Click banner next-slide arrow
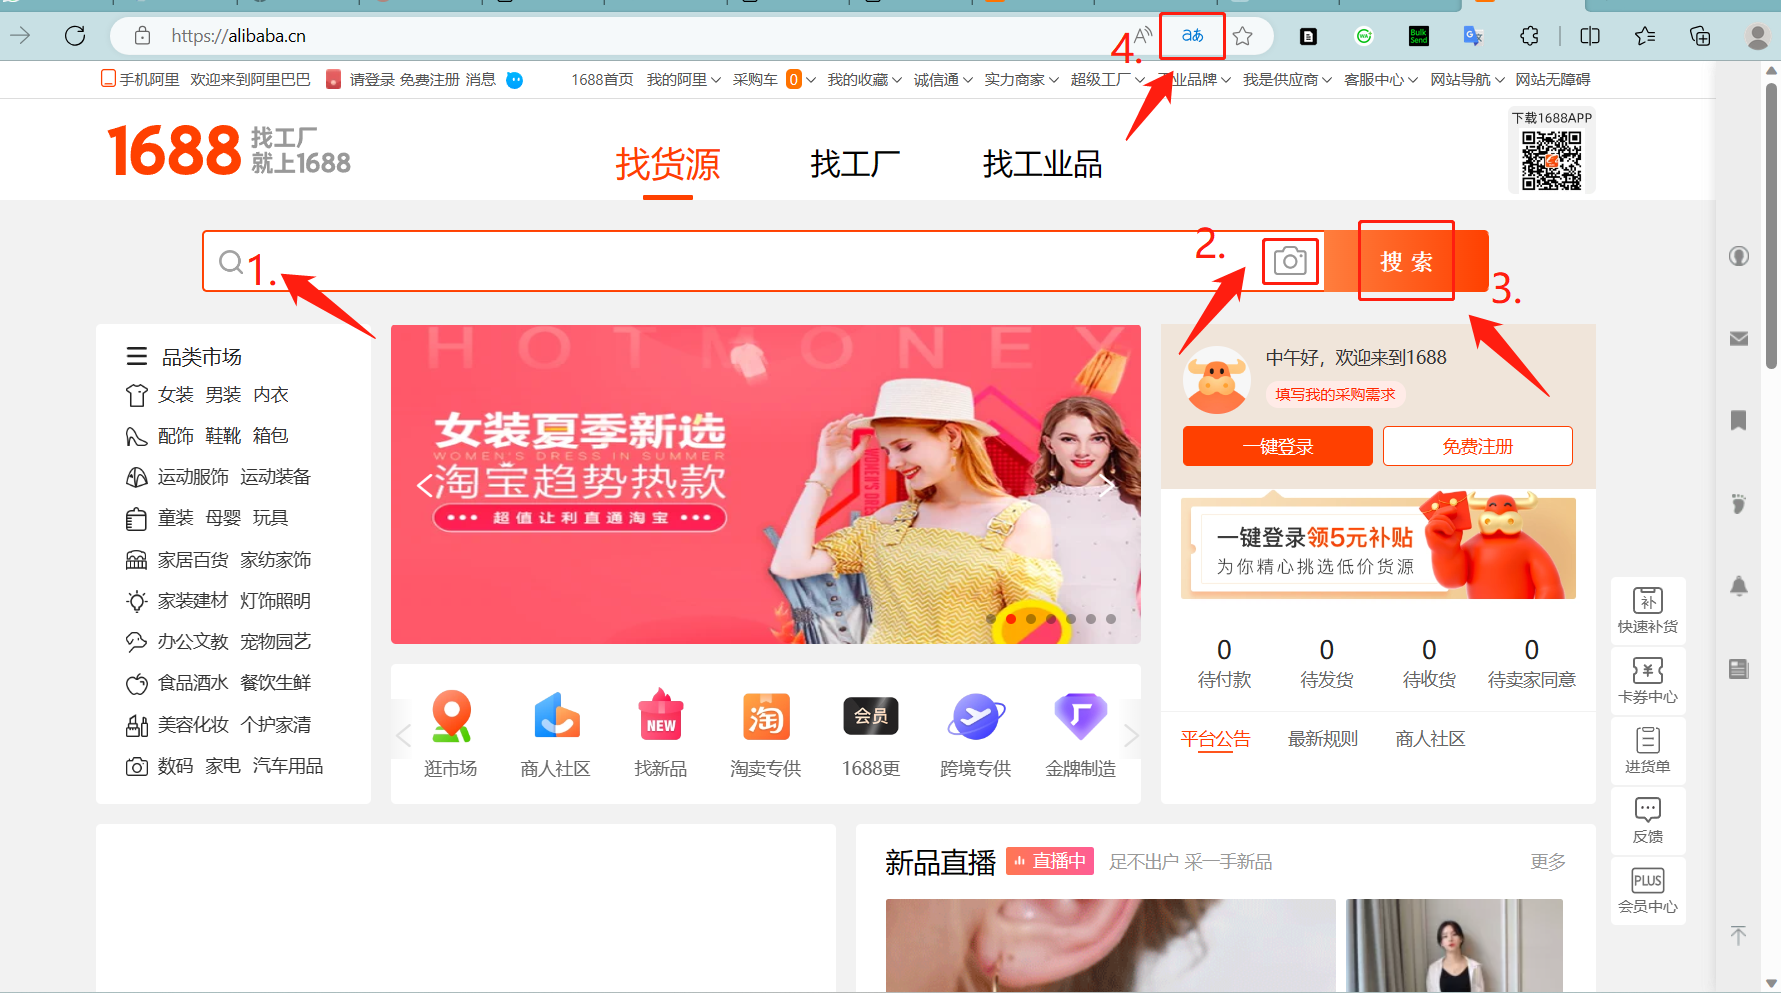Image resolution: width=1781 pixels, height=993 pixels. 1107,487
